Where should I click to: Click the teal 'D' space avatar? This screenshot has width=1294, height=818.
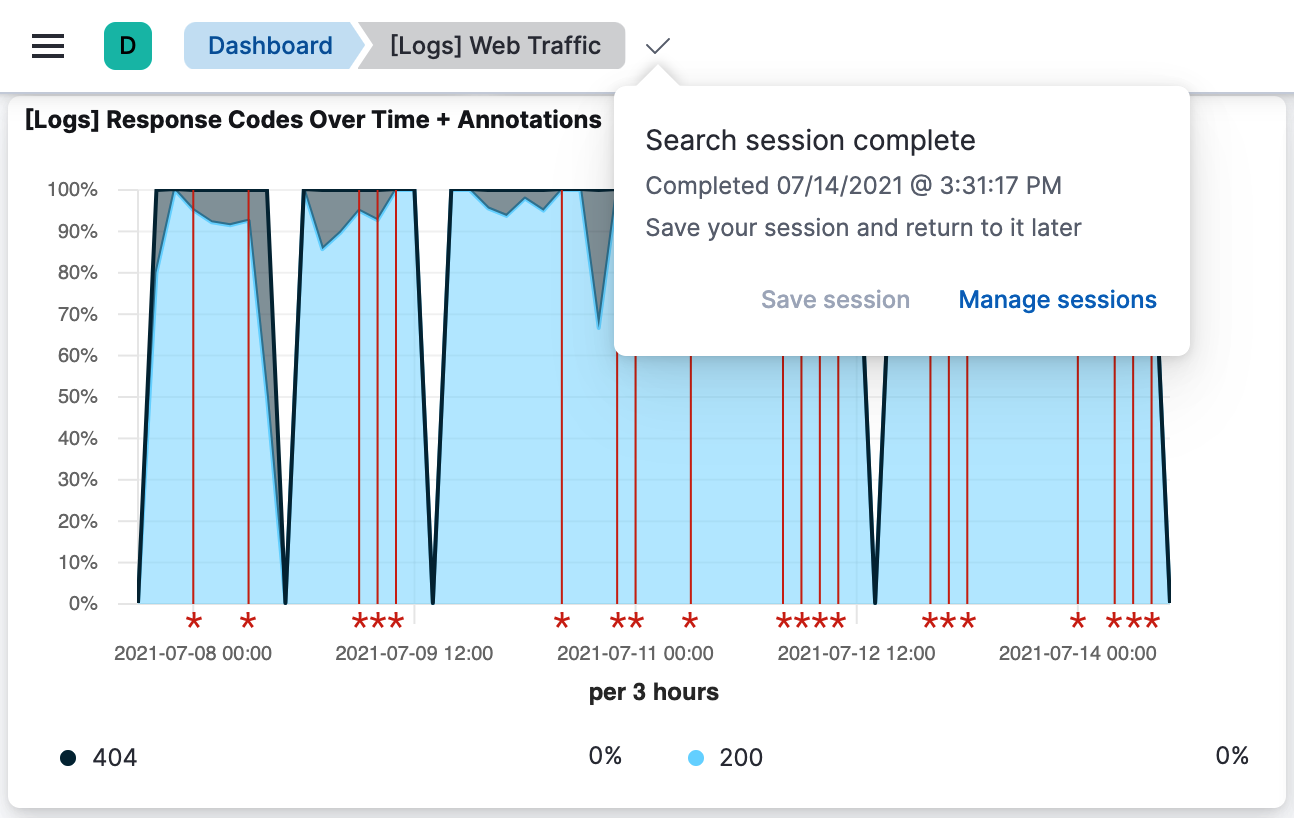coord(128,45)
